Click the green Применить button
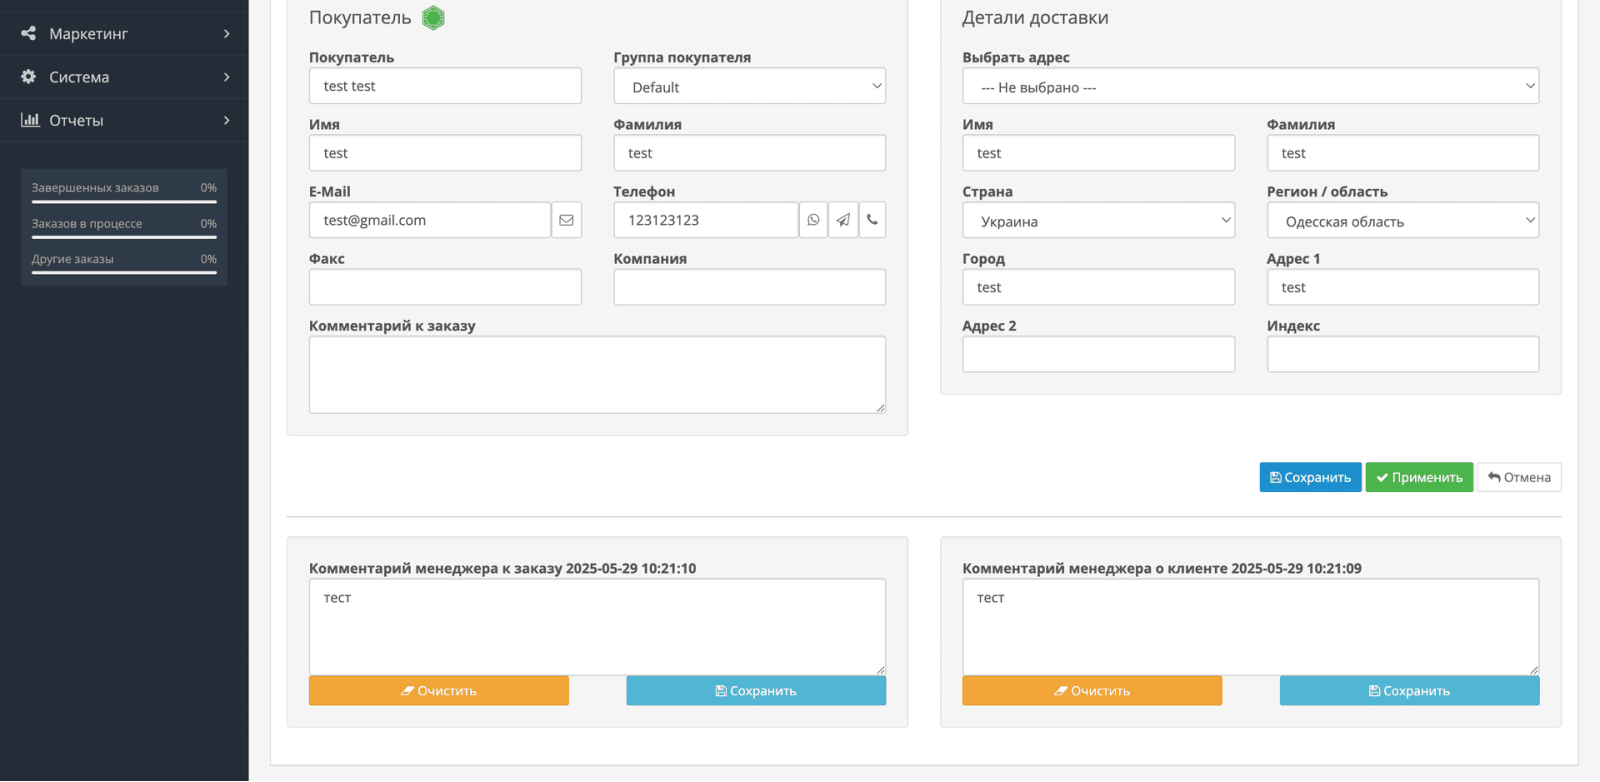Viewport: 1600px width, 782px height. [1419, 477]
